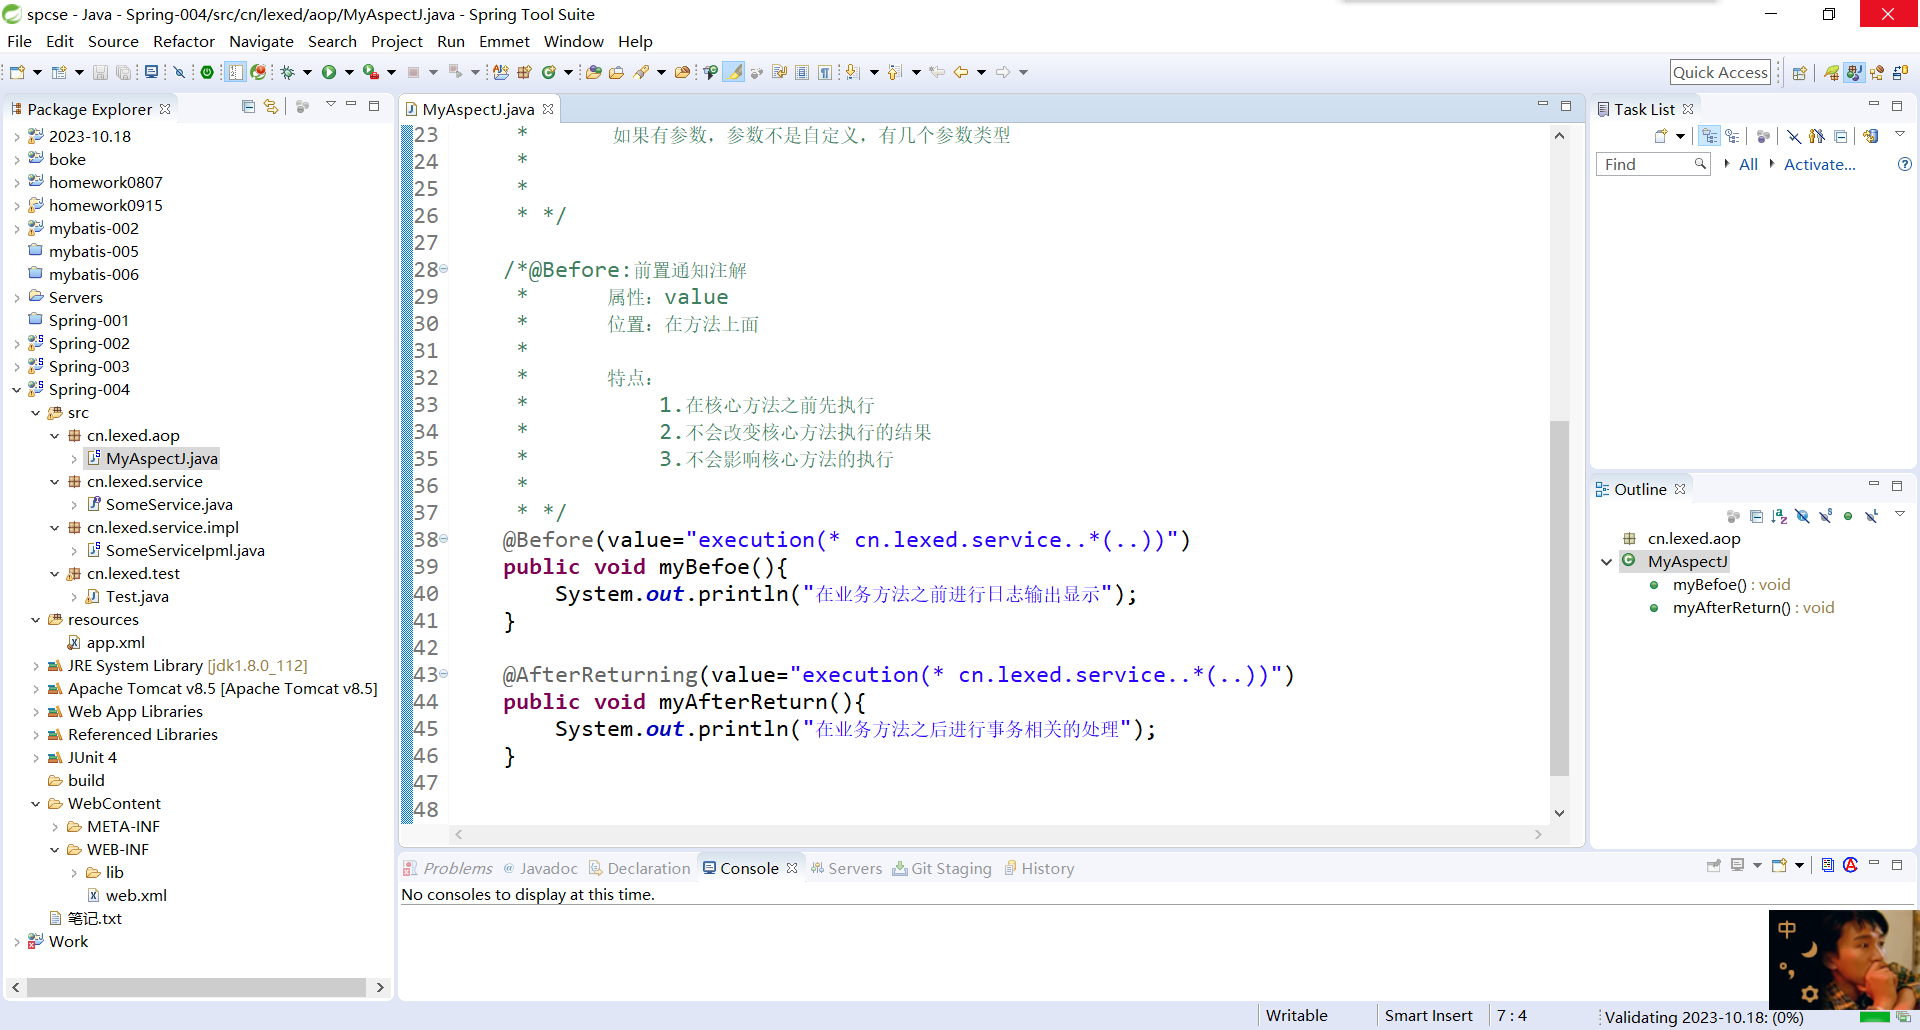Click the New Java Class icon
Screen dimensions: 1920x1030
[x=548, y=72]
